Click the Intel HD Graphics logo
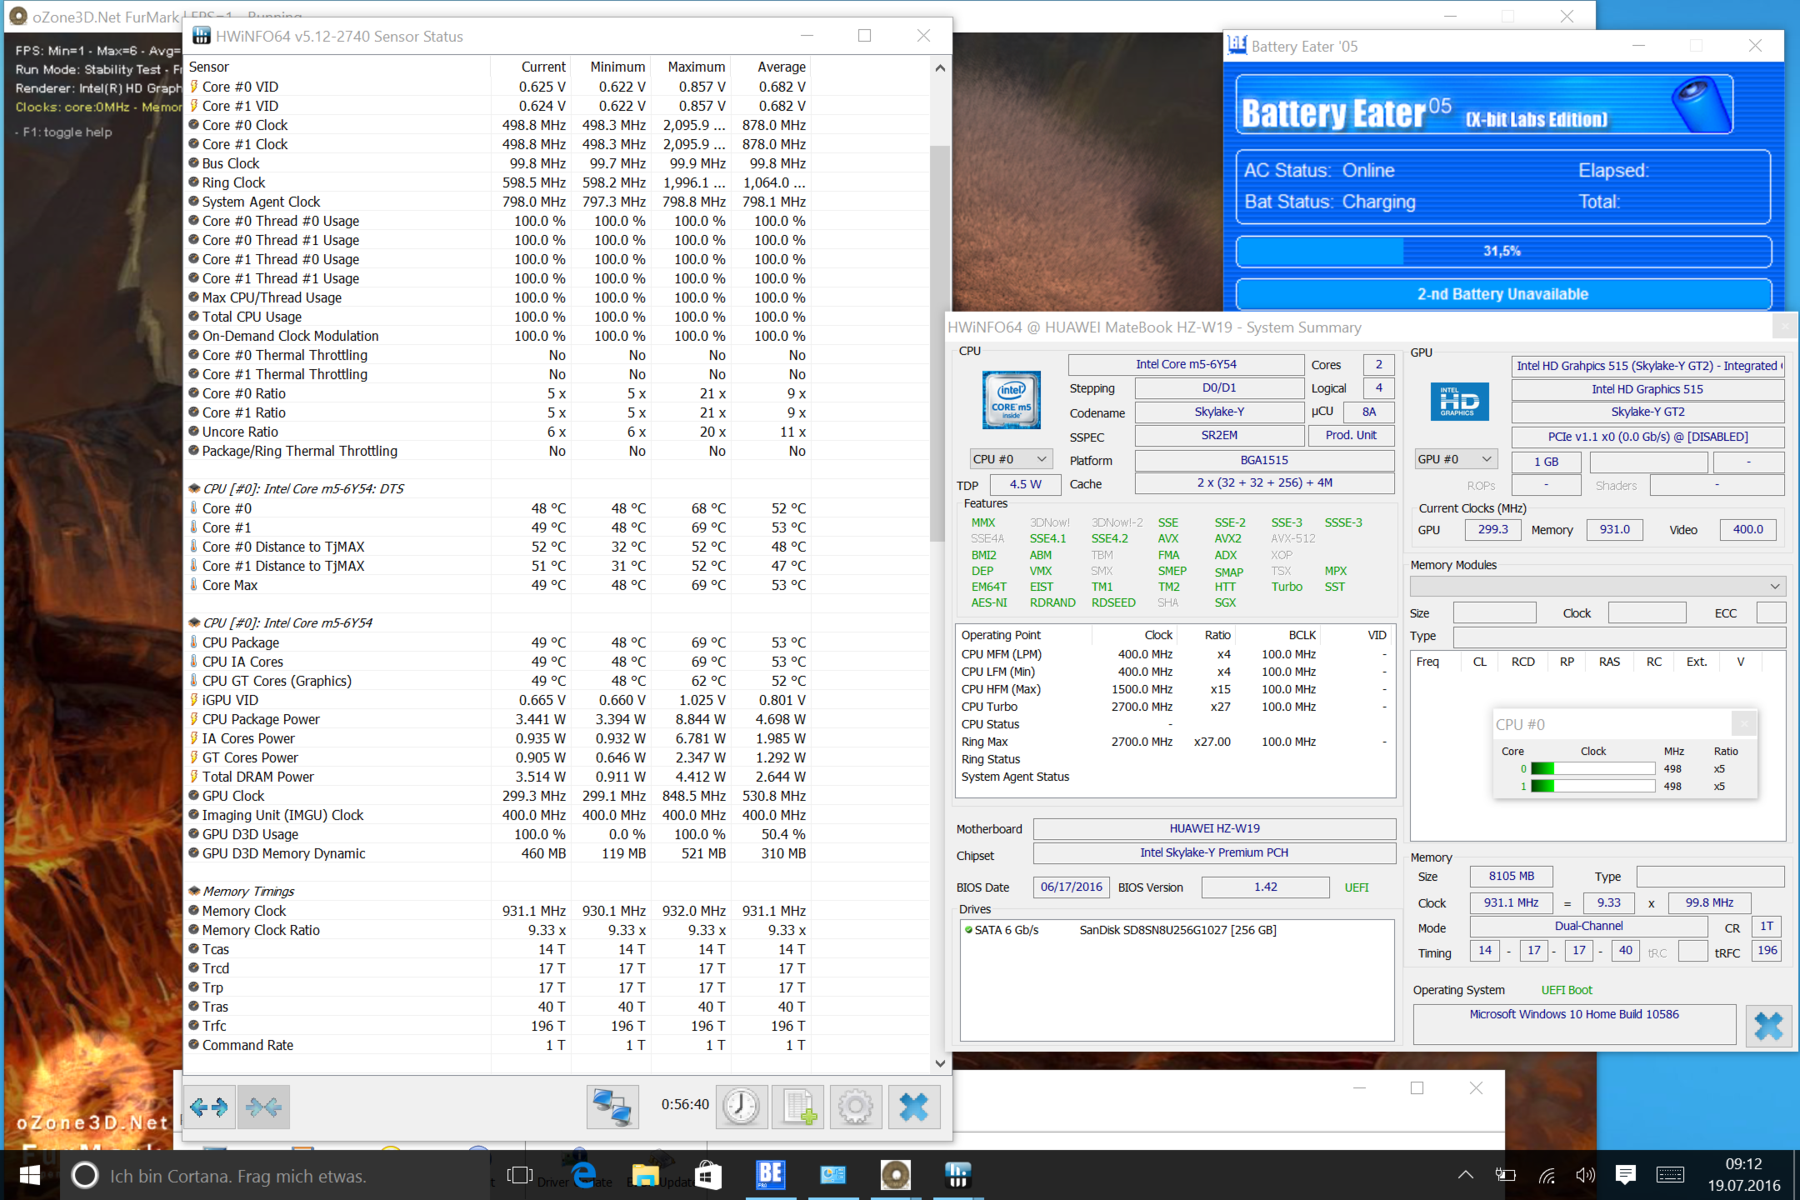The width and height of the screenshot is (1800, 1200). click(1459, 401)
